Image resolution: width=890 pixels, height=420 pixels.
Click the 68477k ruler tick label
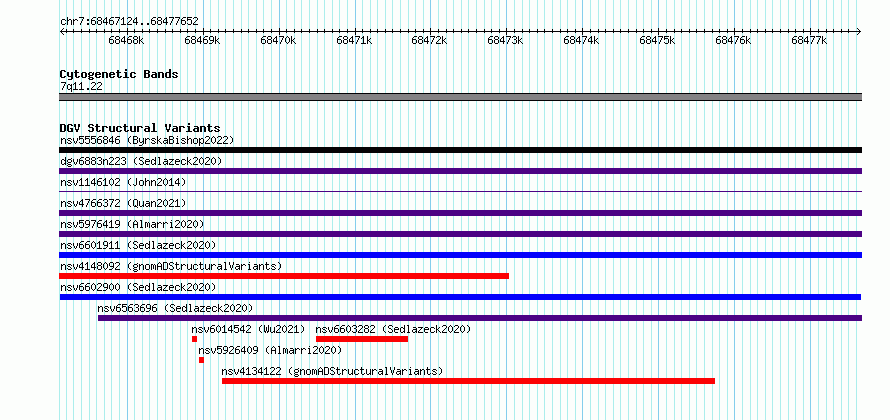pos(809,40)
